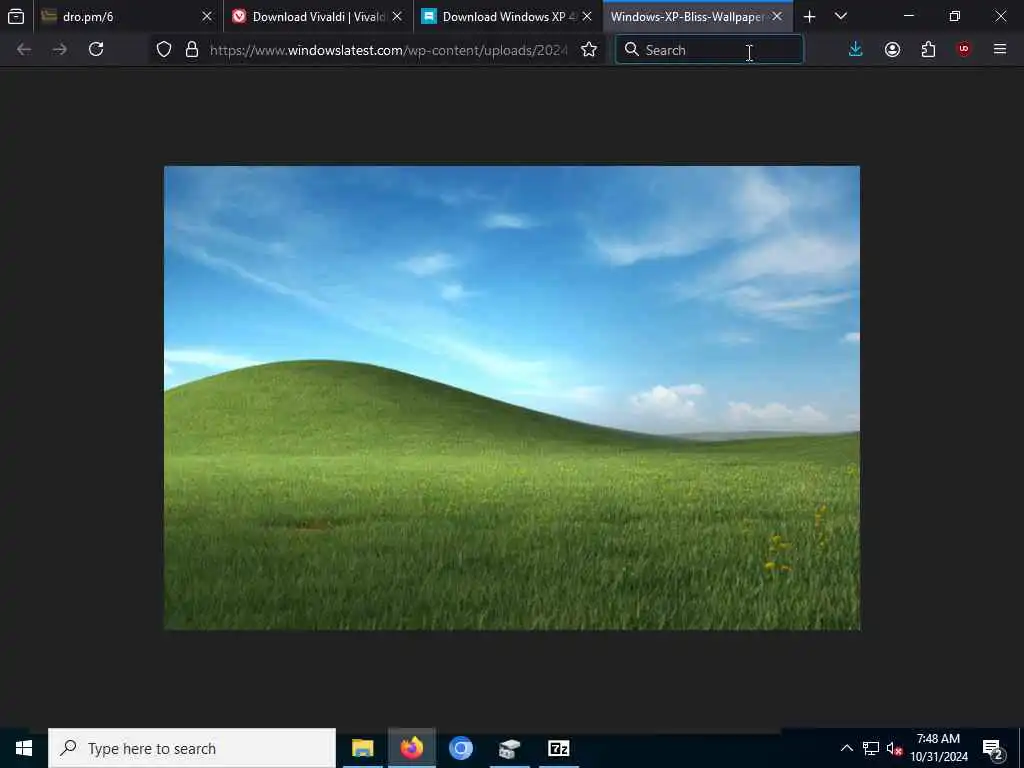This screenshot has width=1024, height=768.
Task: Open the installer box taskbar icon
Action: coord(509,748)
